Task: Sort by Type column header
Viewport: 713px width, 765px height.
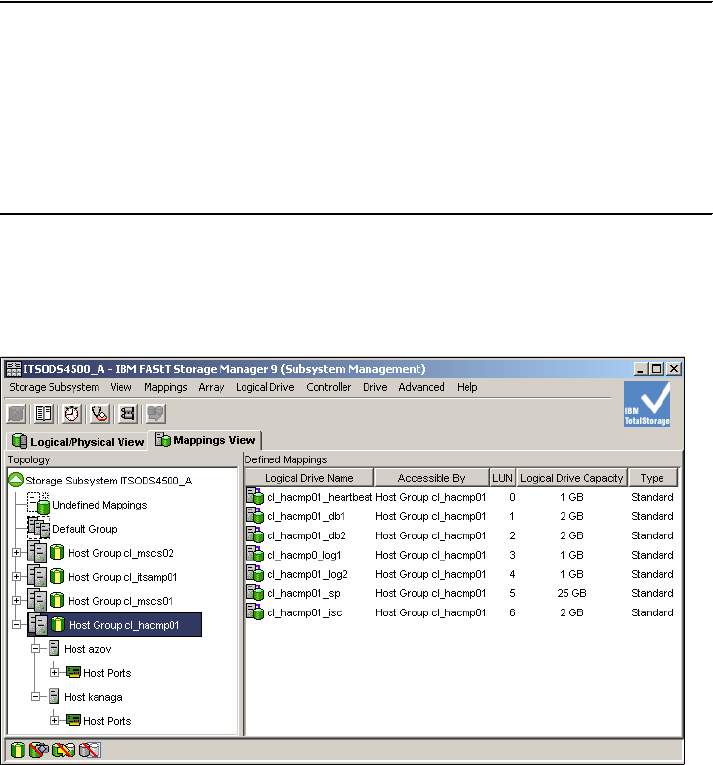Action: (x=652, y=478)
